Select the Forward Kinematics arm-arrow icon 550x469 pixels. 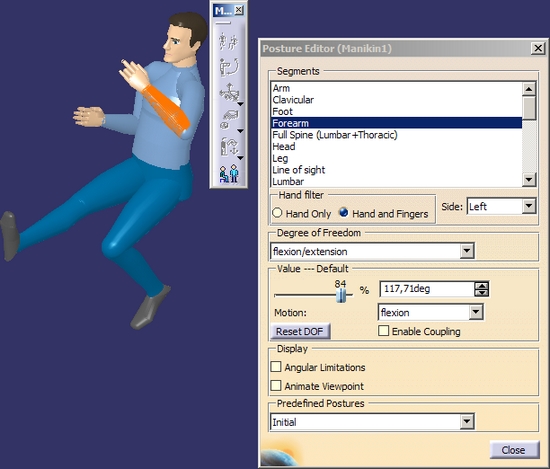tap(229, 67)
